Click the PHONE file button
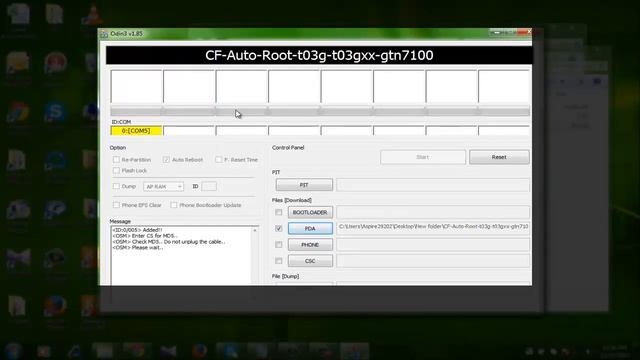 pos(310,244)
